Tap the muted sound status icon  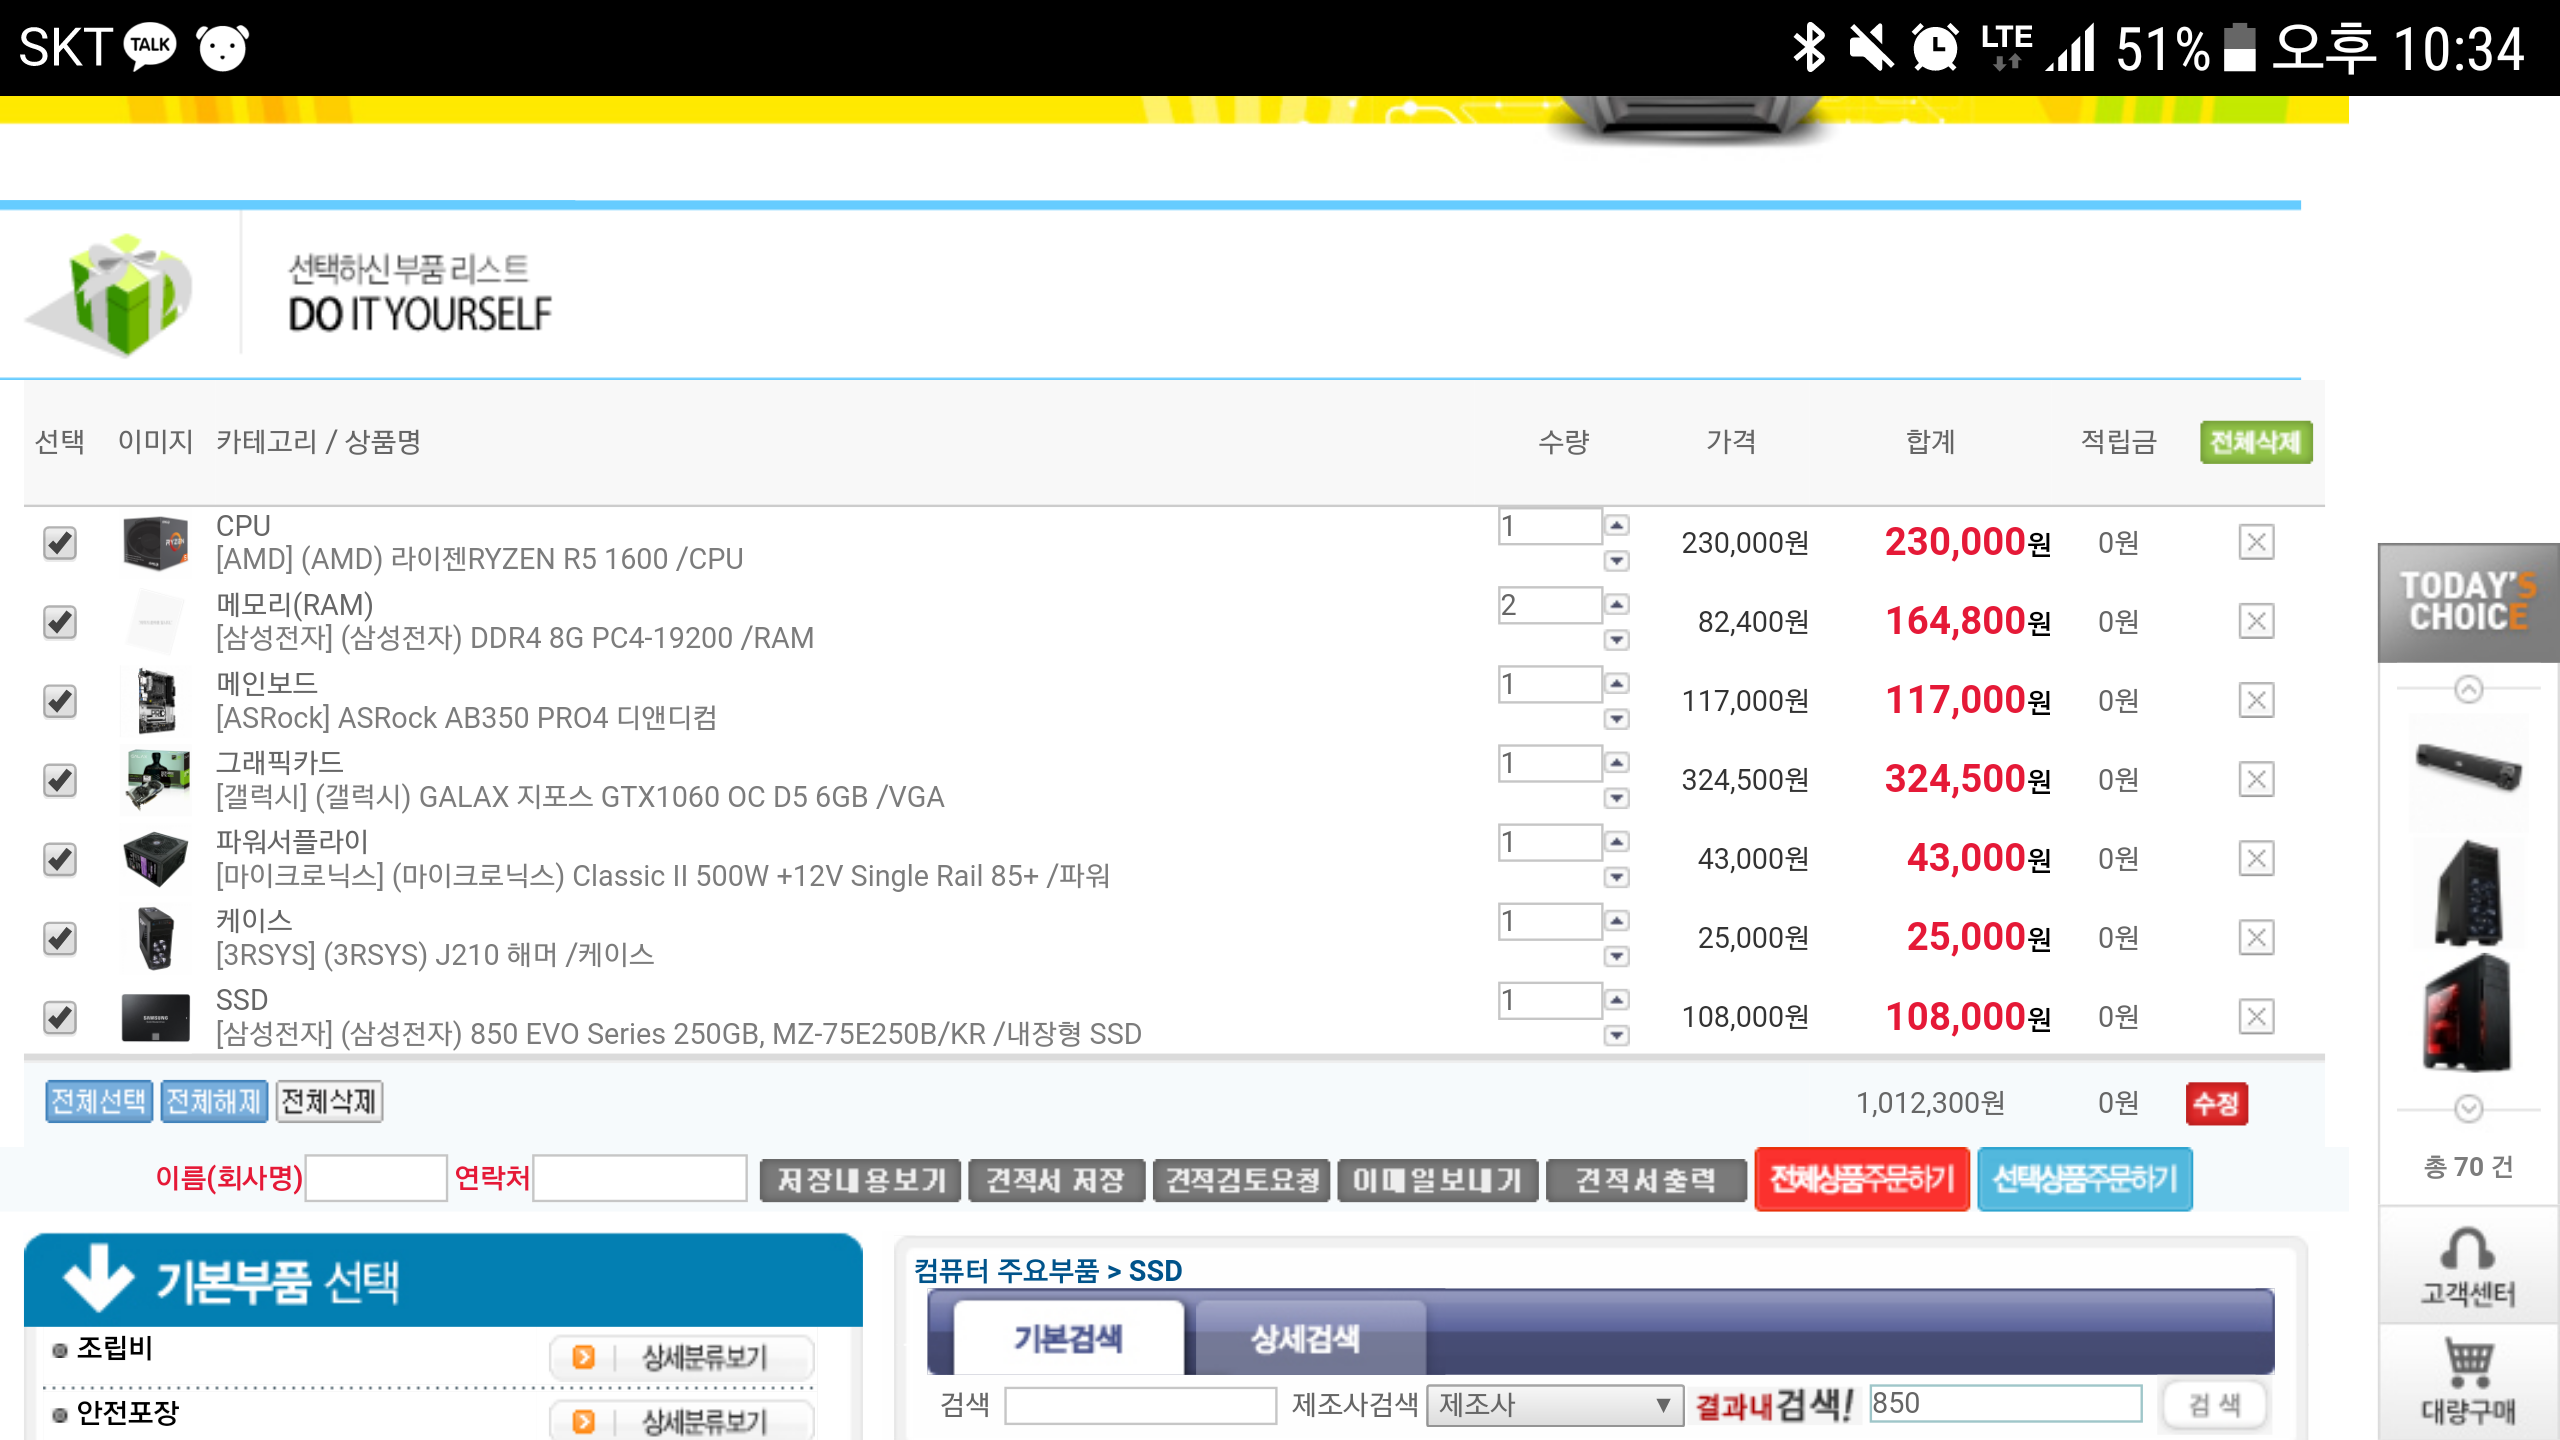pyautogui.click(x=1870, y=47)
